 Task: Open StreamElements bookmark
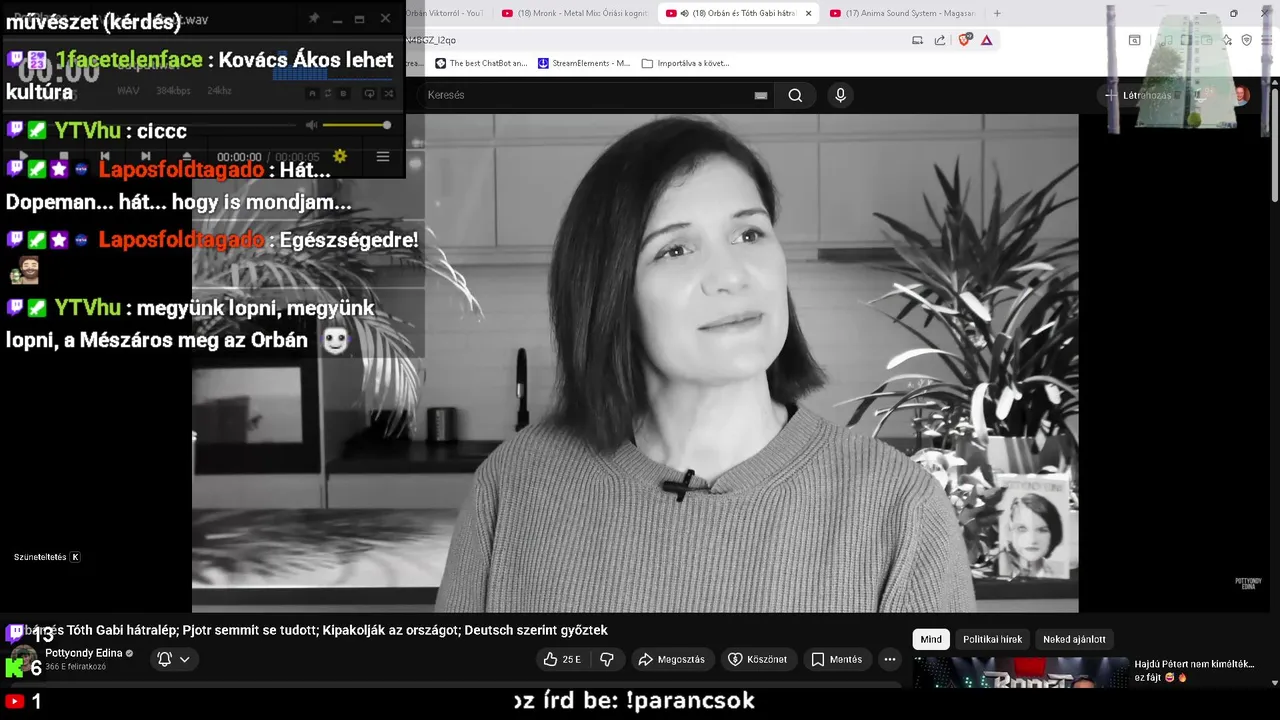pyautogui.click(x=584, y=63)
